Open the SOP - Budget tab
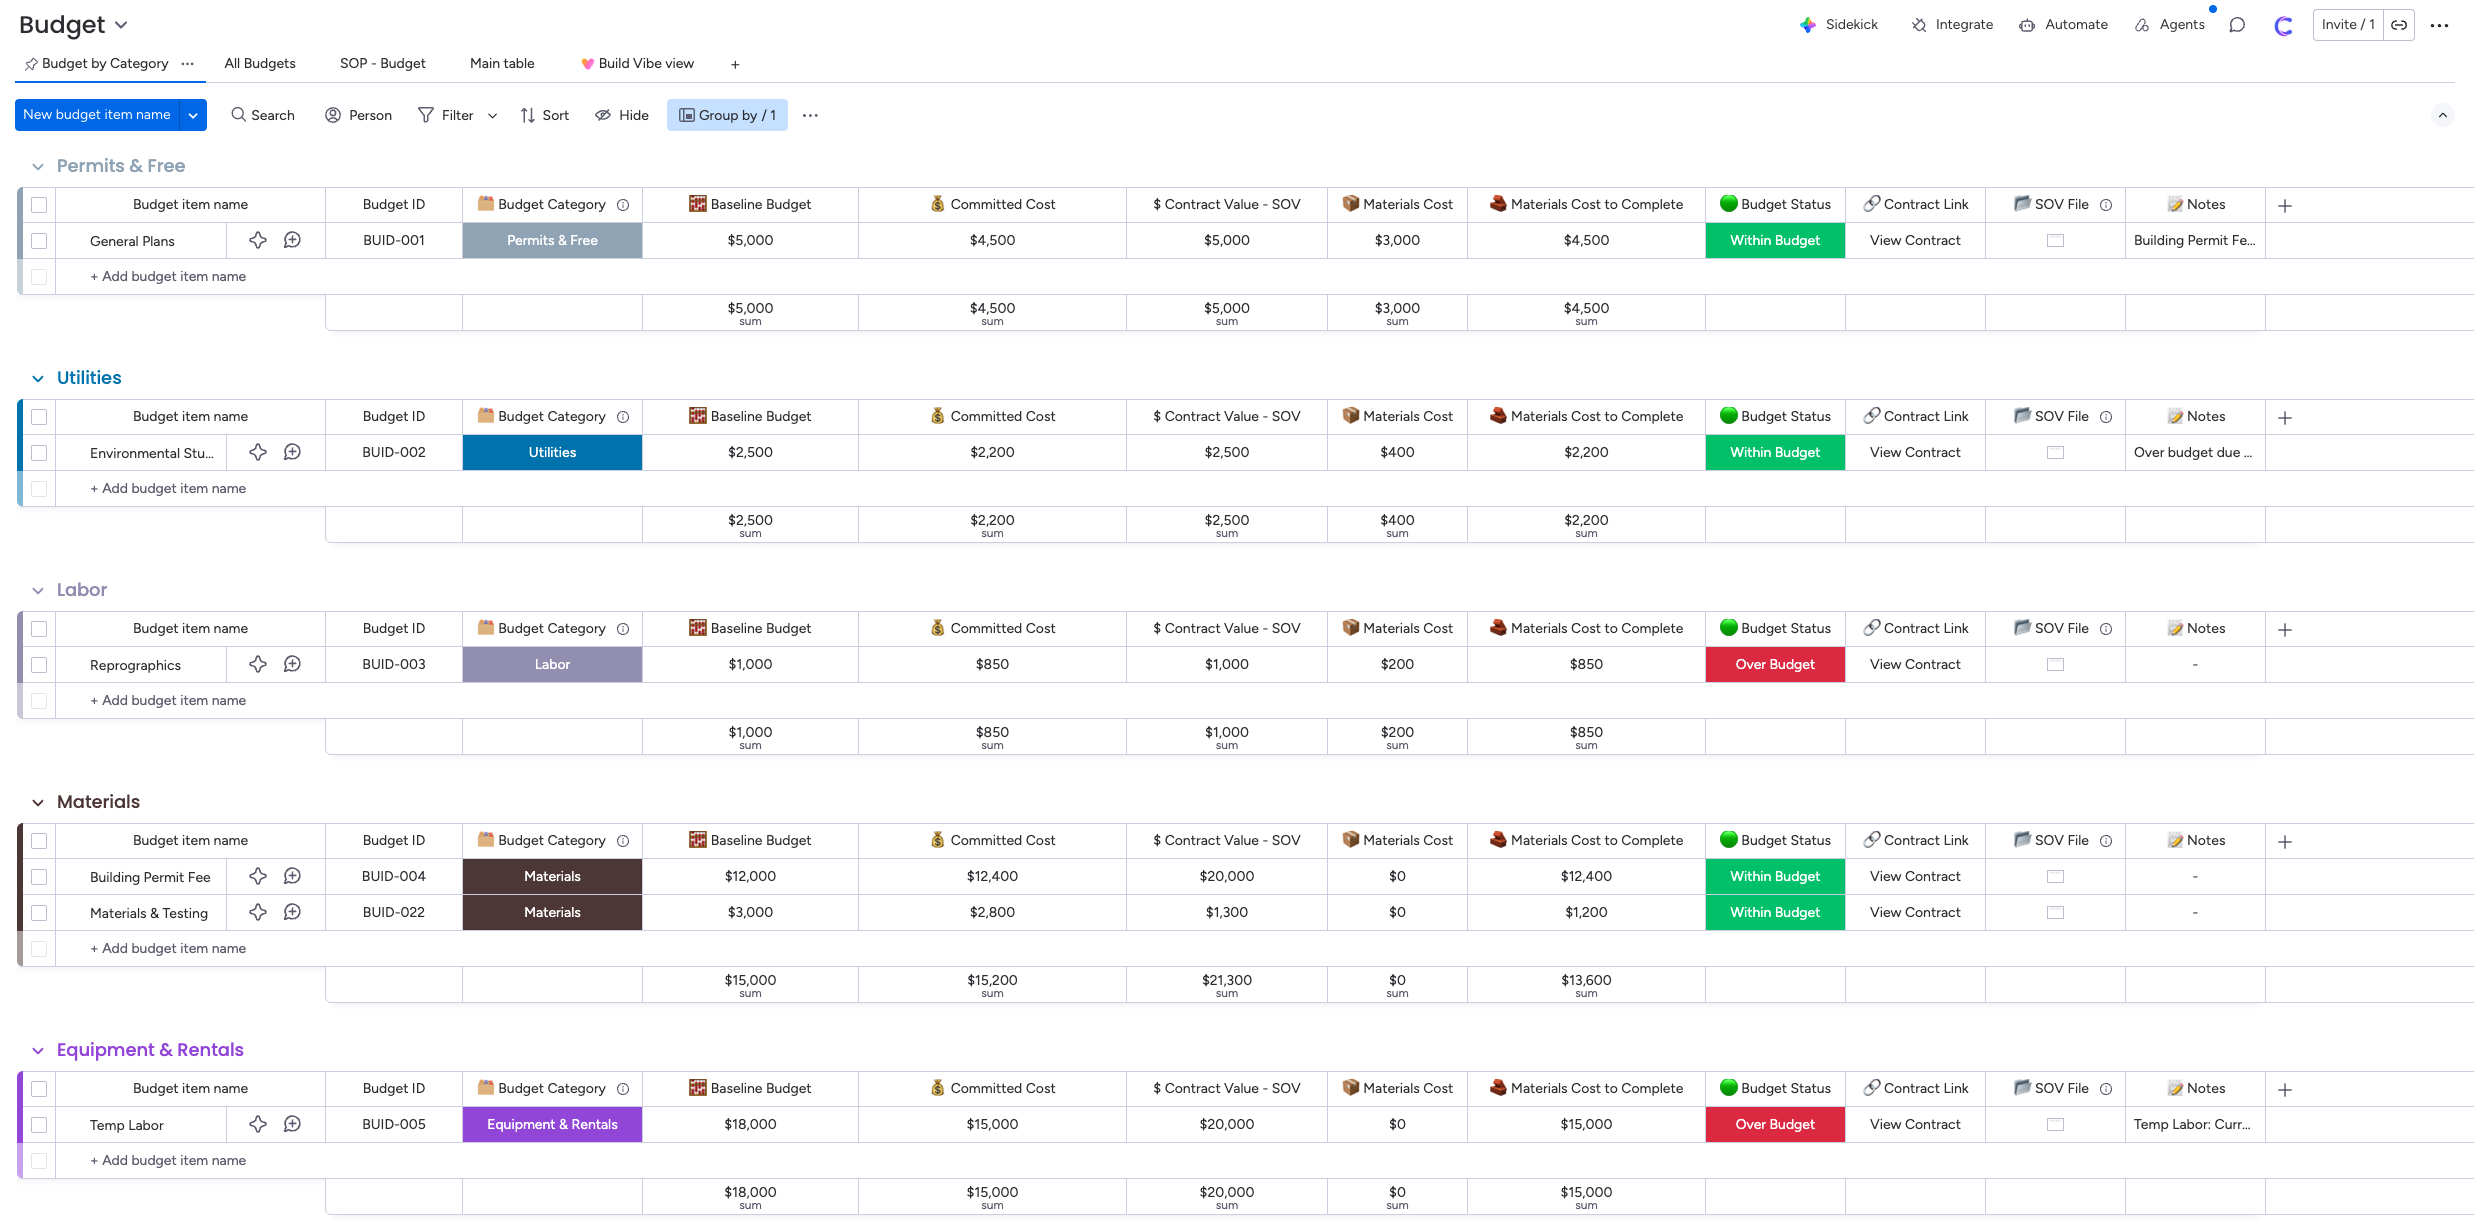The width and height of the screenshot is (2474, 1222). (x=382, y=63)
